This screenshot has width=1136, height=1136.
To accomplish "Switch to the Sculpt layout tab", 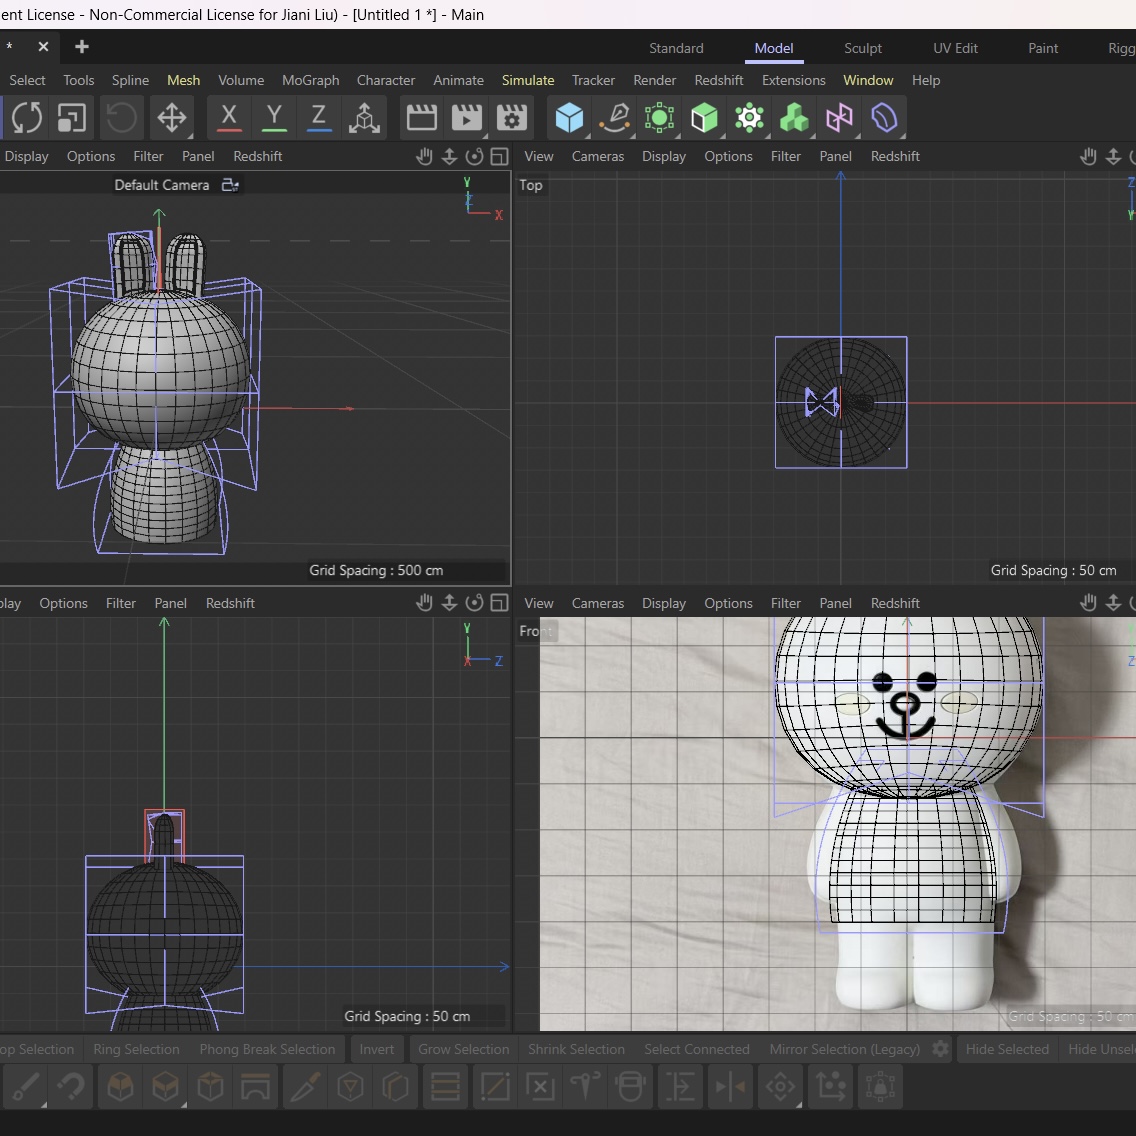I will click(862, 49).
